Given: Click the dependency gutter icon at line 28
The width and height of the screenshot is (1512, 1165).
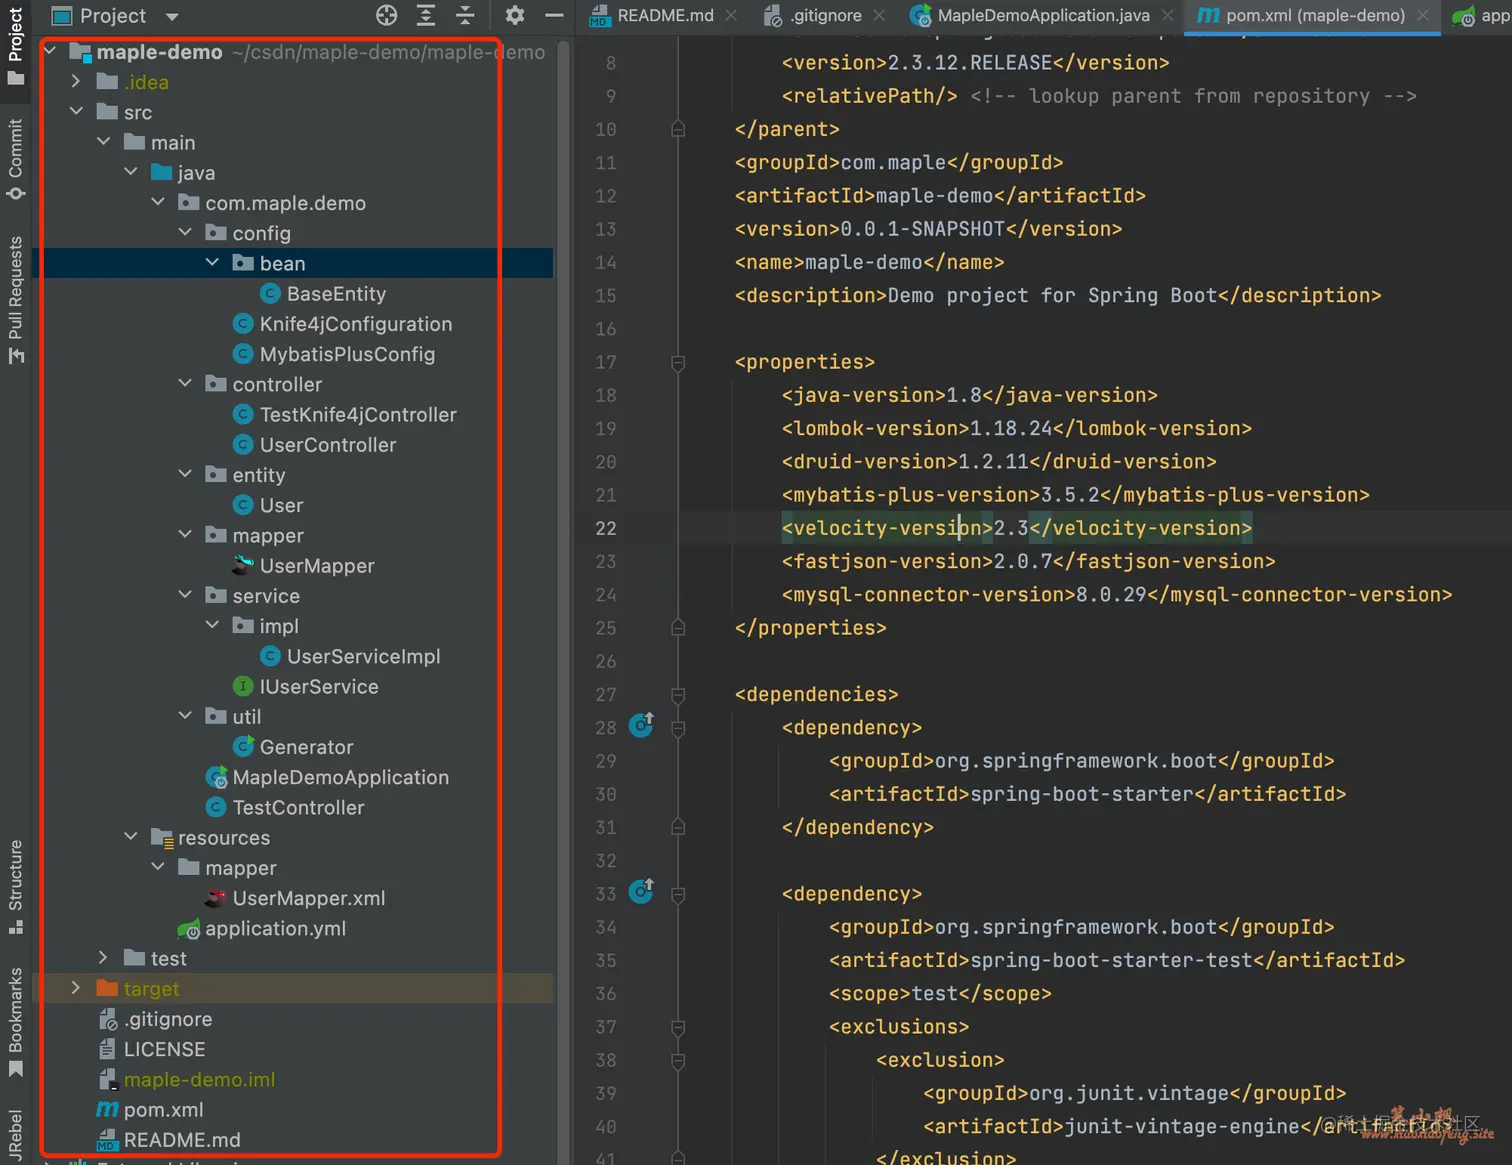Looking at the screenshot, I should 641,725.
